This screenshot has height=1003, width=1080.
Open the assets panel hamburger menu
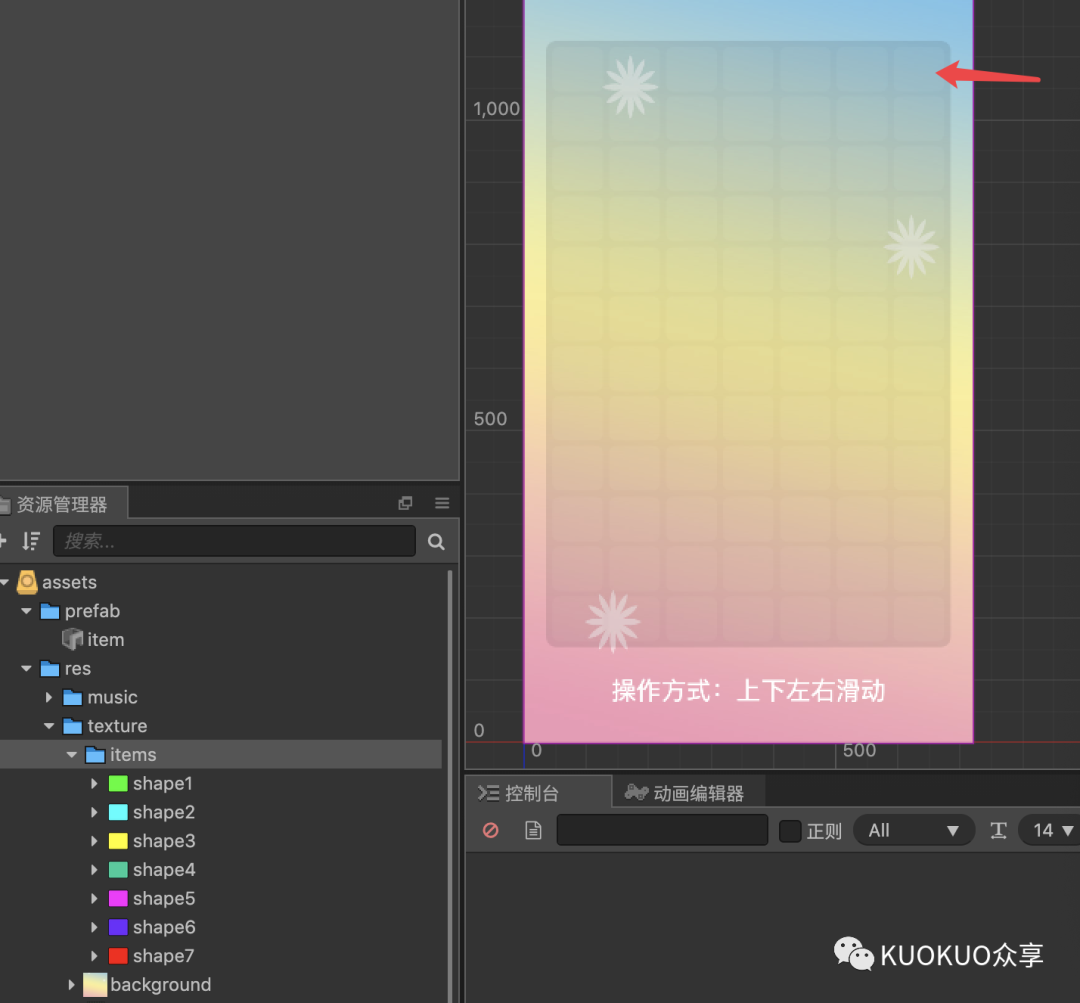(442, 503)
